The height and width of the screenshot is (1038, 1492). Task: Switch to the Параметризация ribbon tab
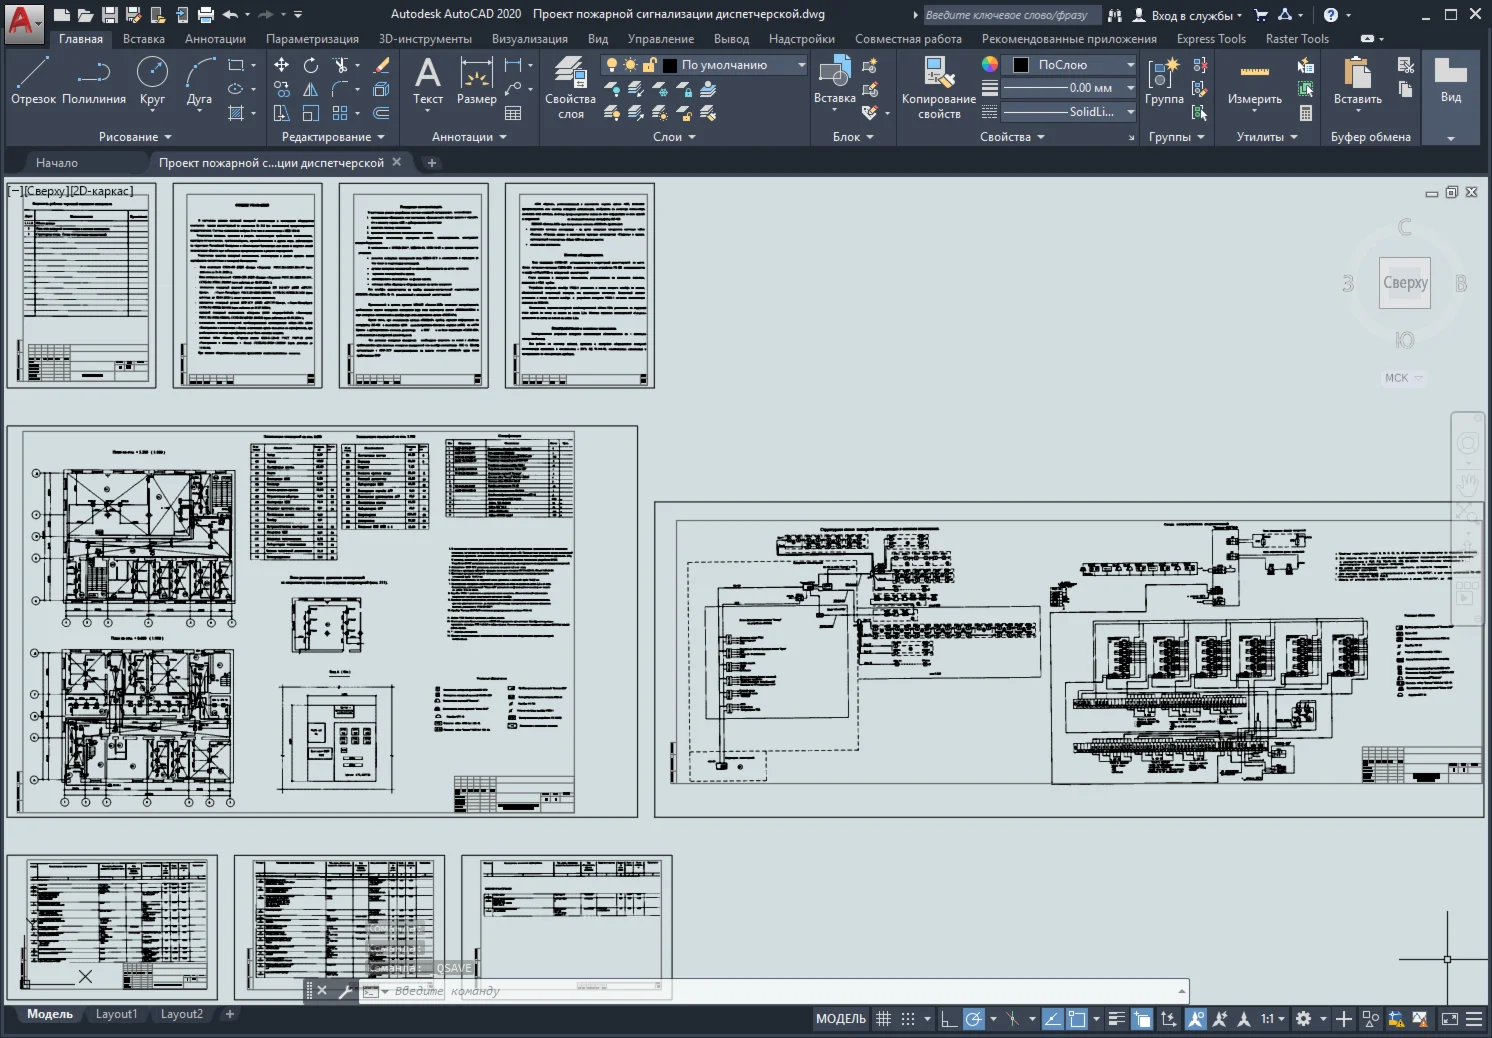point(312,39)
